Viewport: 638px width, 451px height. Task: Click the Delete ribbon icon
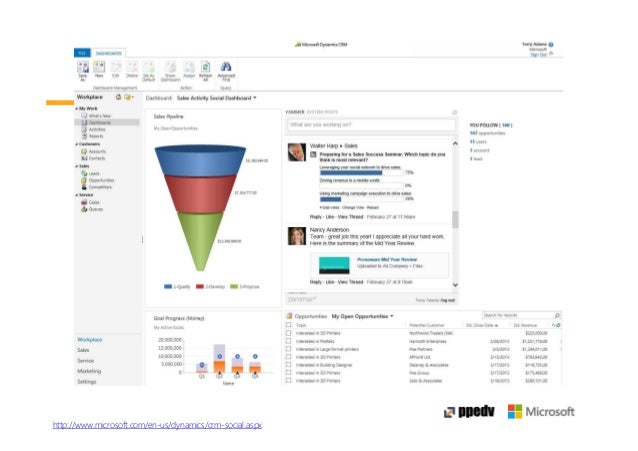[132, 67]
